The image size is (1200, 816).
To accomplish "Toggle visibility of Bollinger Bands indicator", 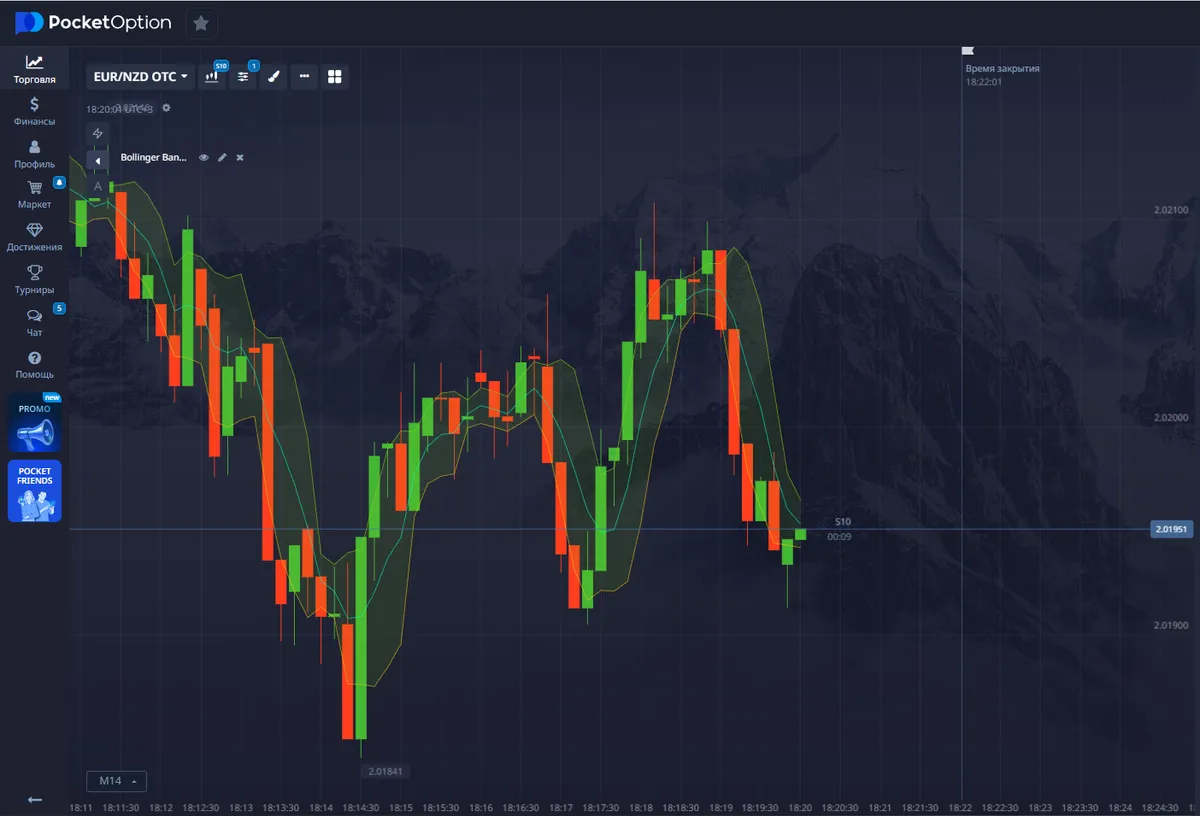I will 203,157.
